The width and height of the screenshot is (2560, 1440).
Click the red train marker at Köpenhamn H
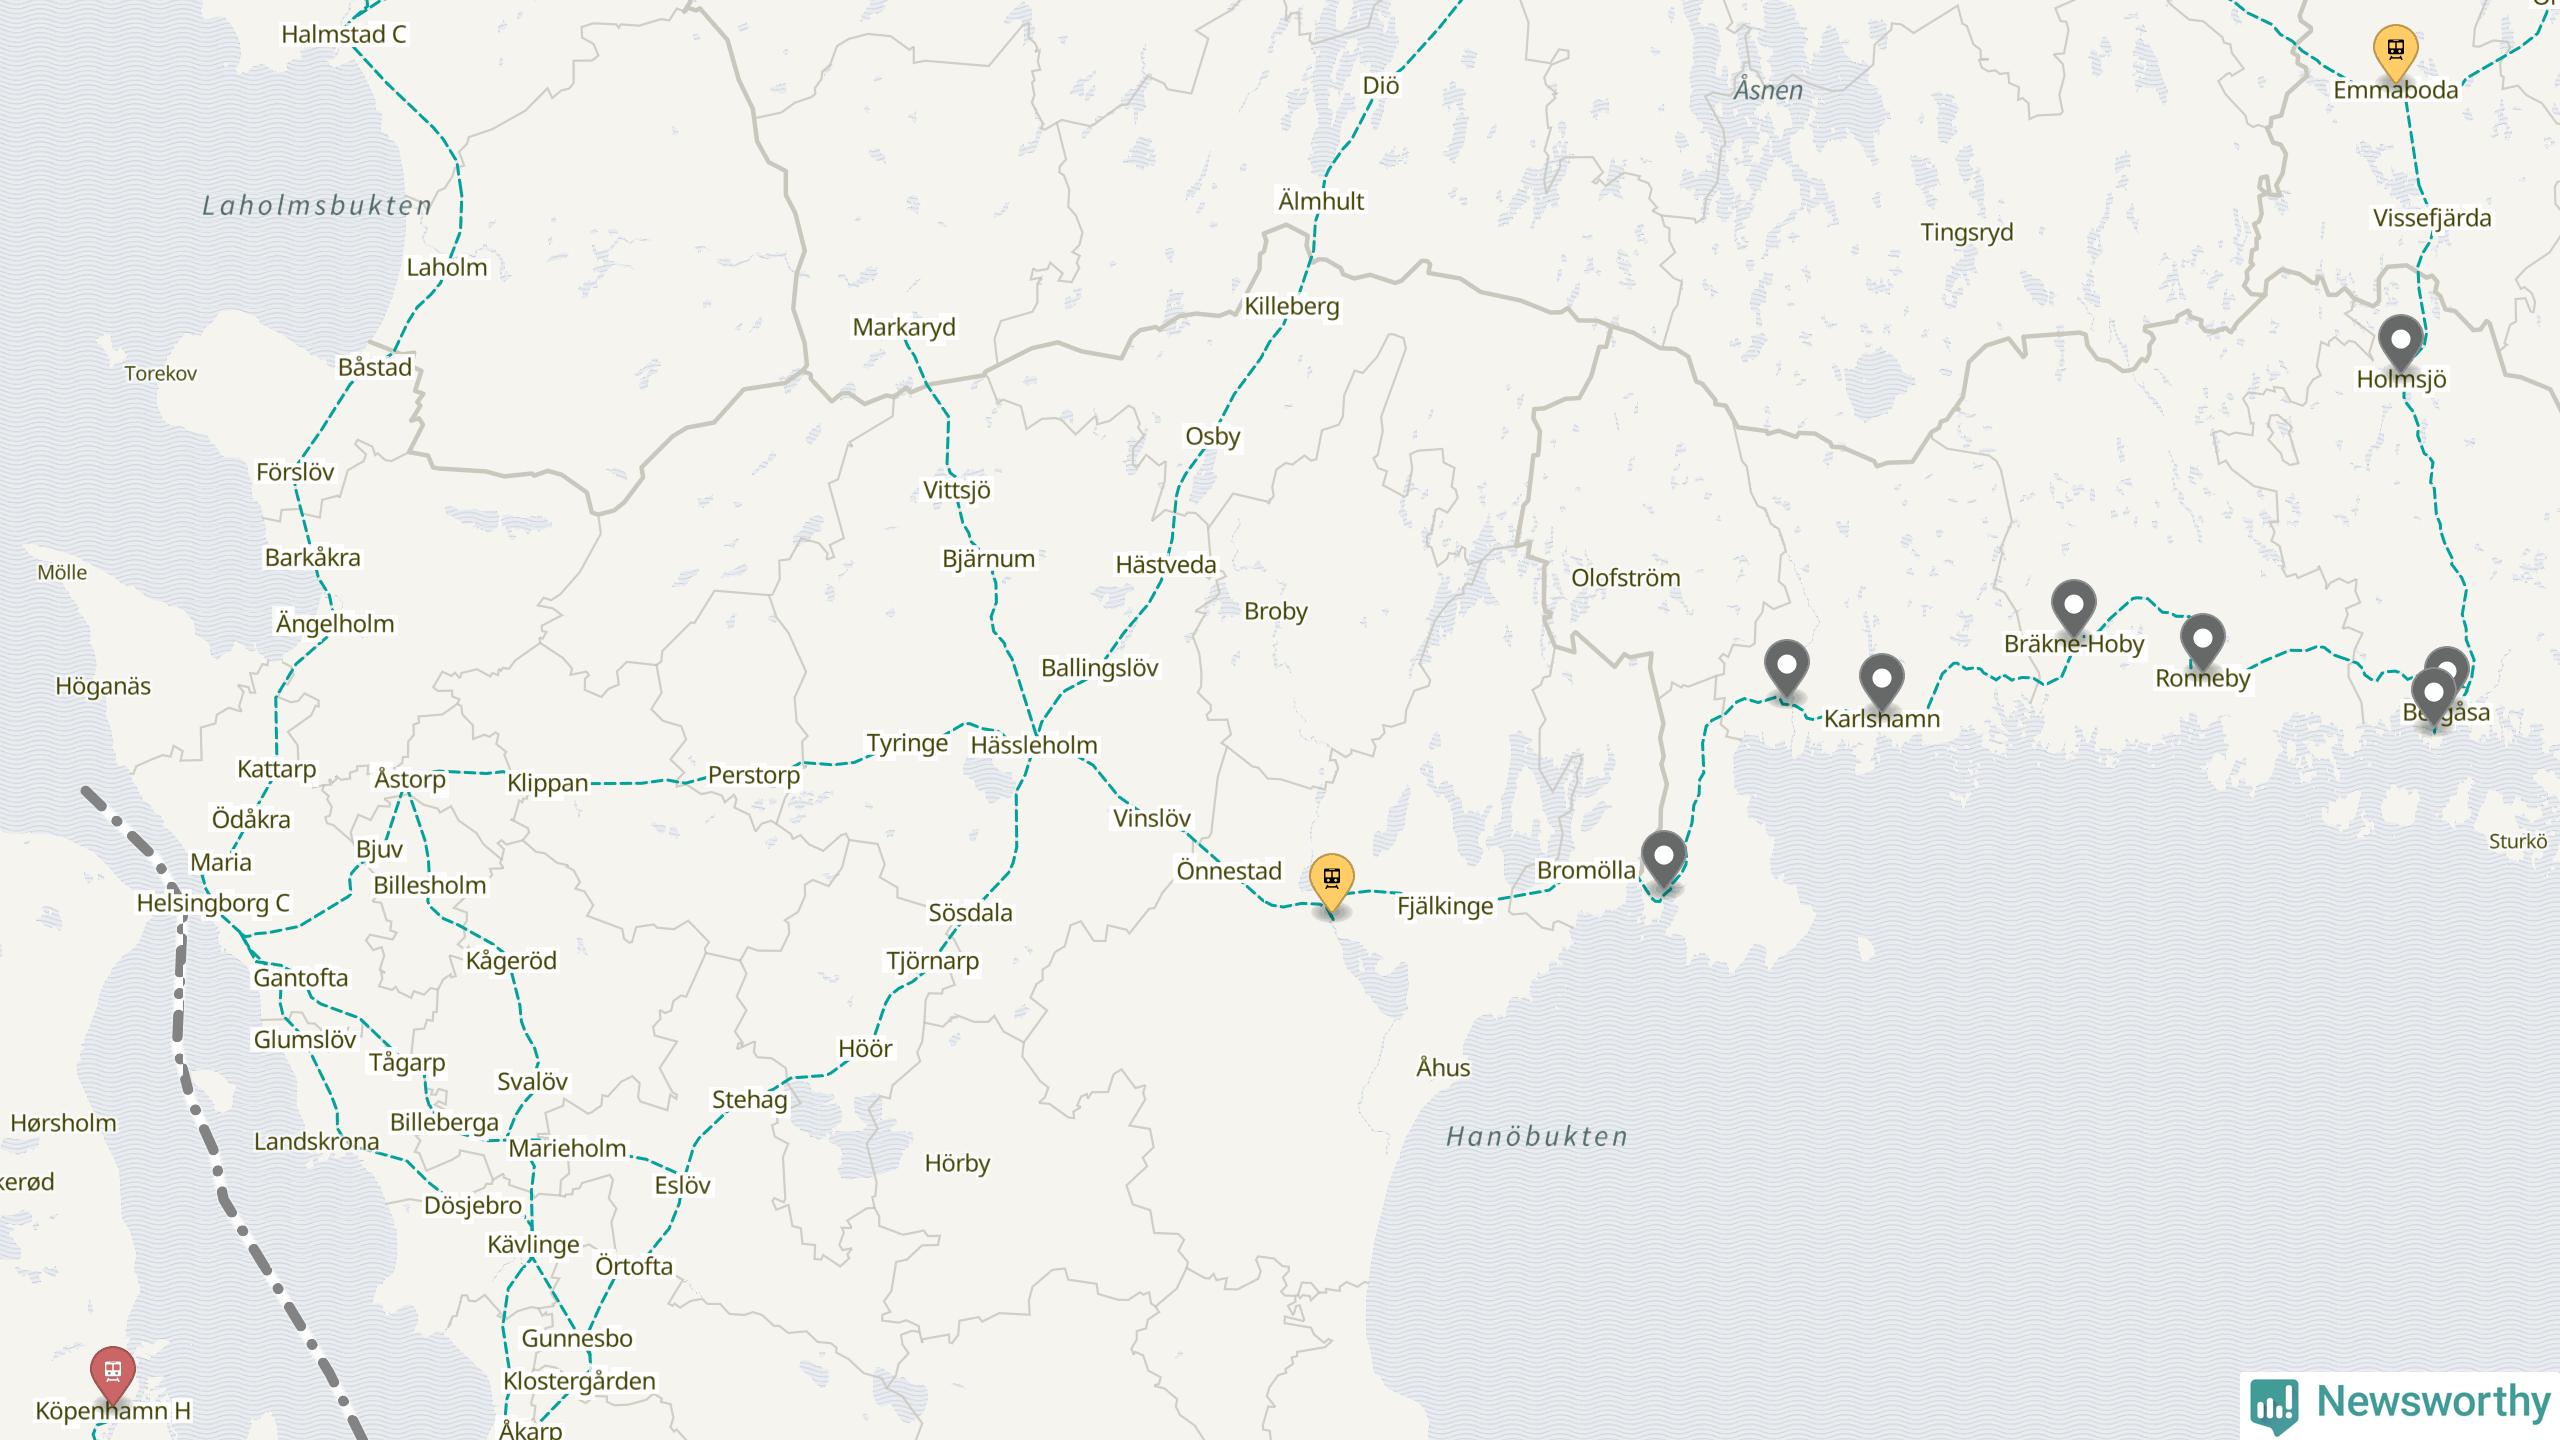coord(112,1373)
